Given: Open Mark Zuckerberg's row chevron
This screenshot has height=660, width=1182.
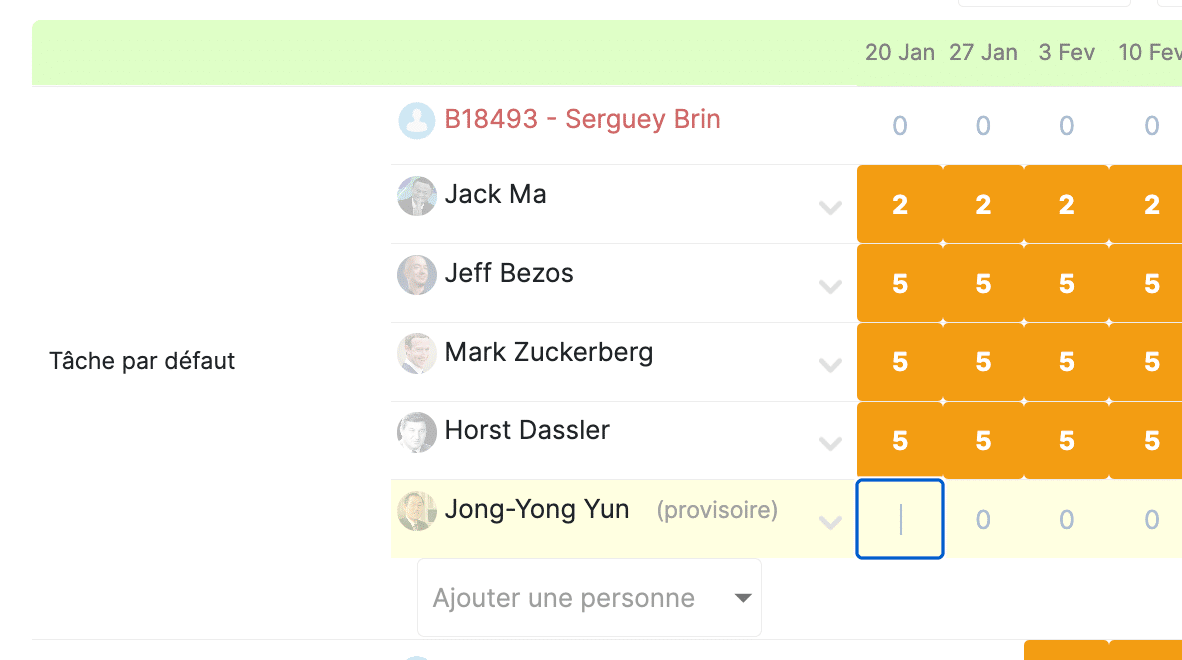Looking at the screenshot, I should pos(830,365).
